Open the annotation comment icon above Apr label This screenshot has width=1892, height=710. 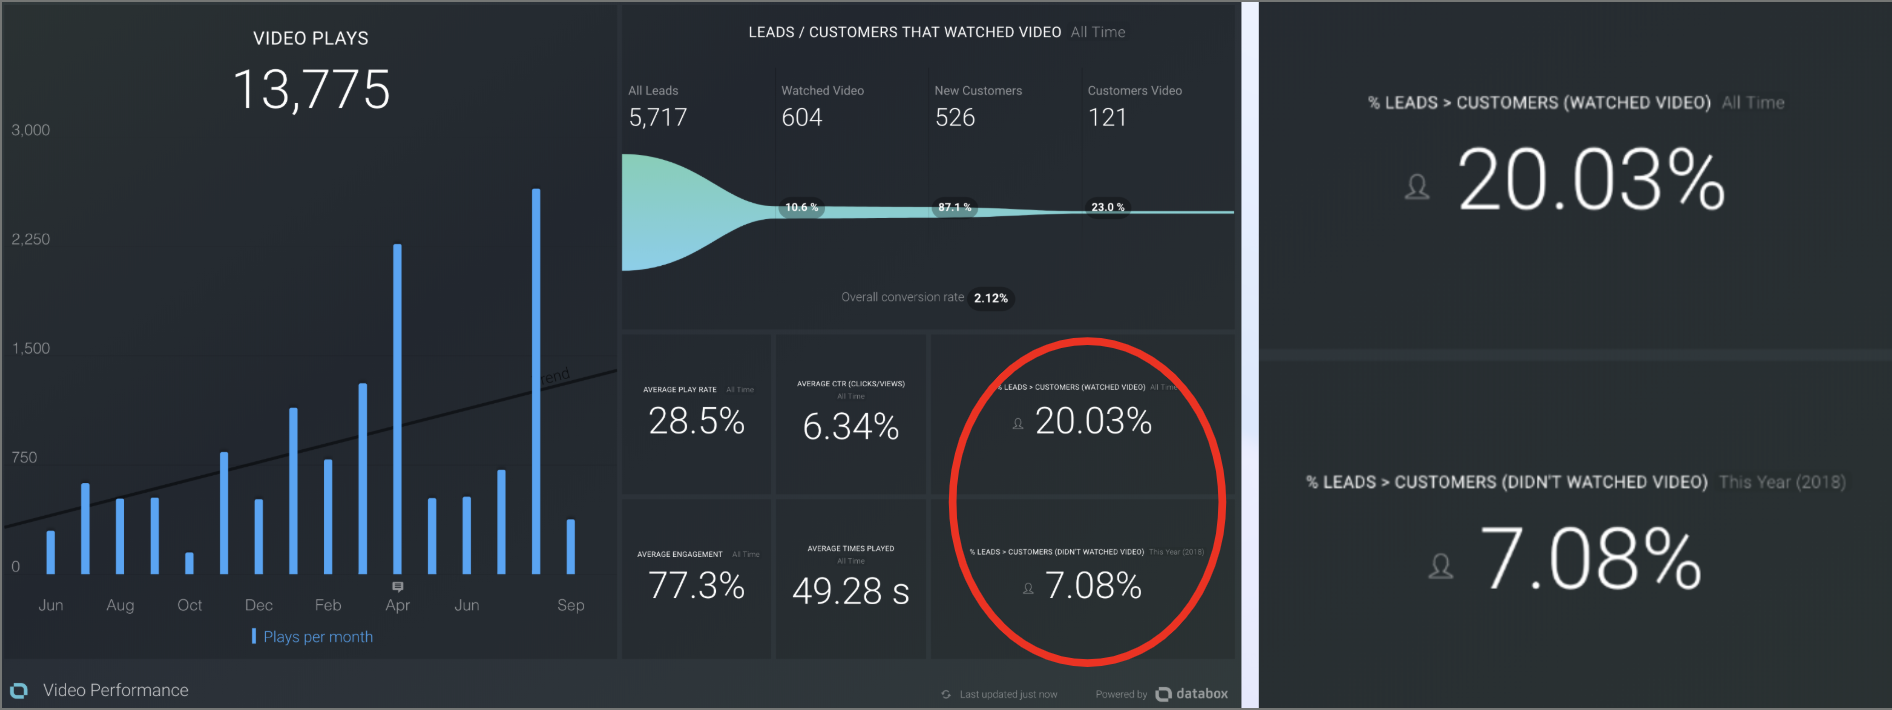coord(398,587)
